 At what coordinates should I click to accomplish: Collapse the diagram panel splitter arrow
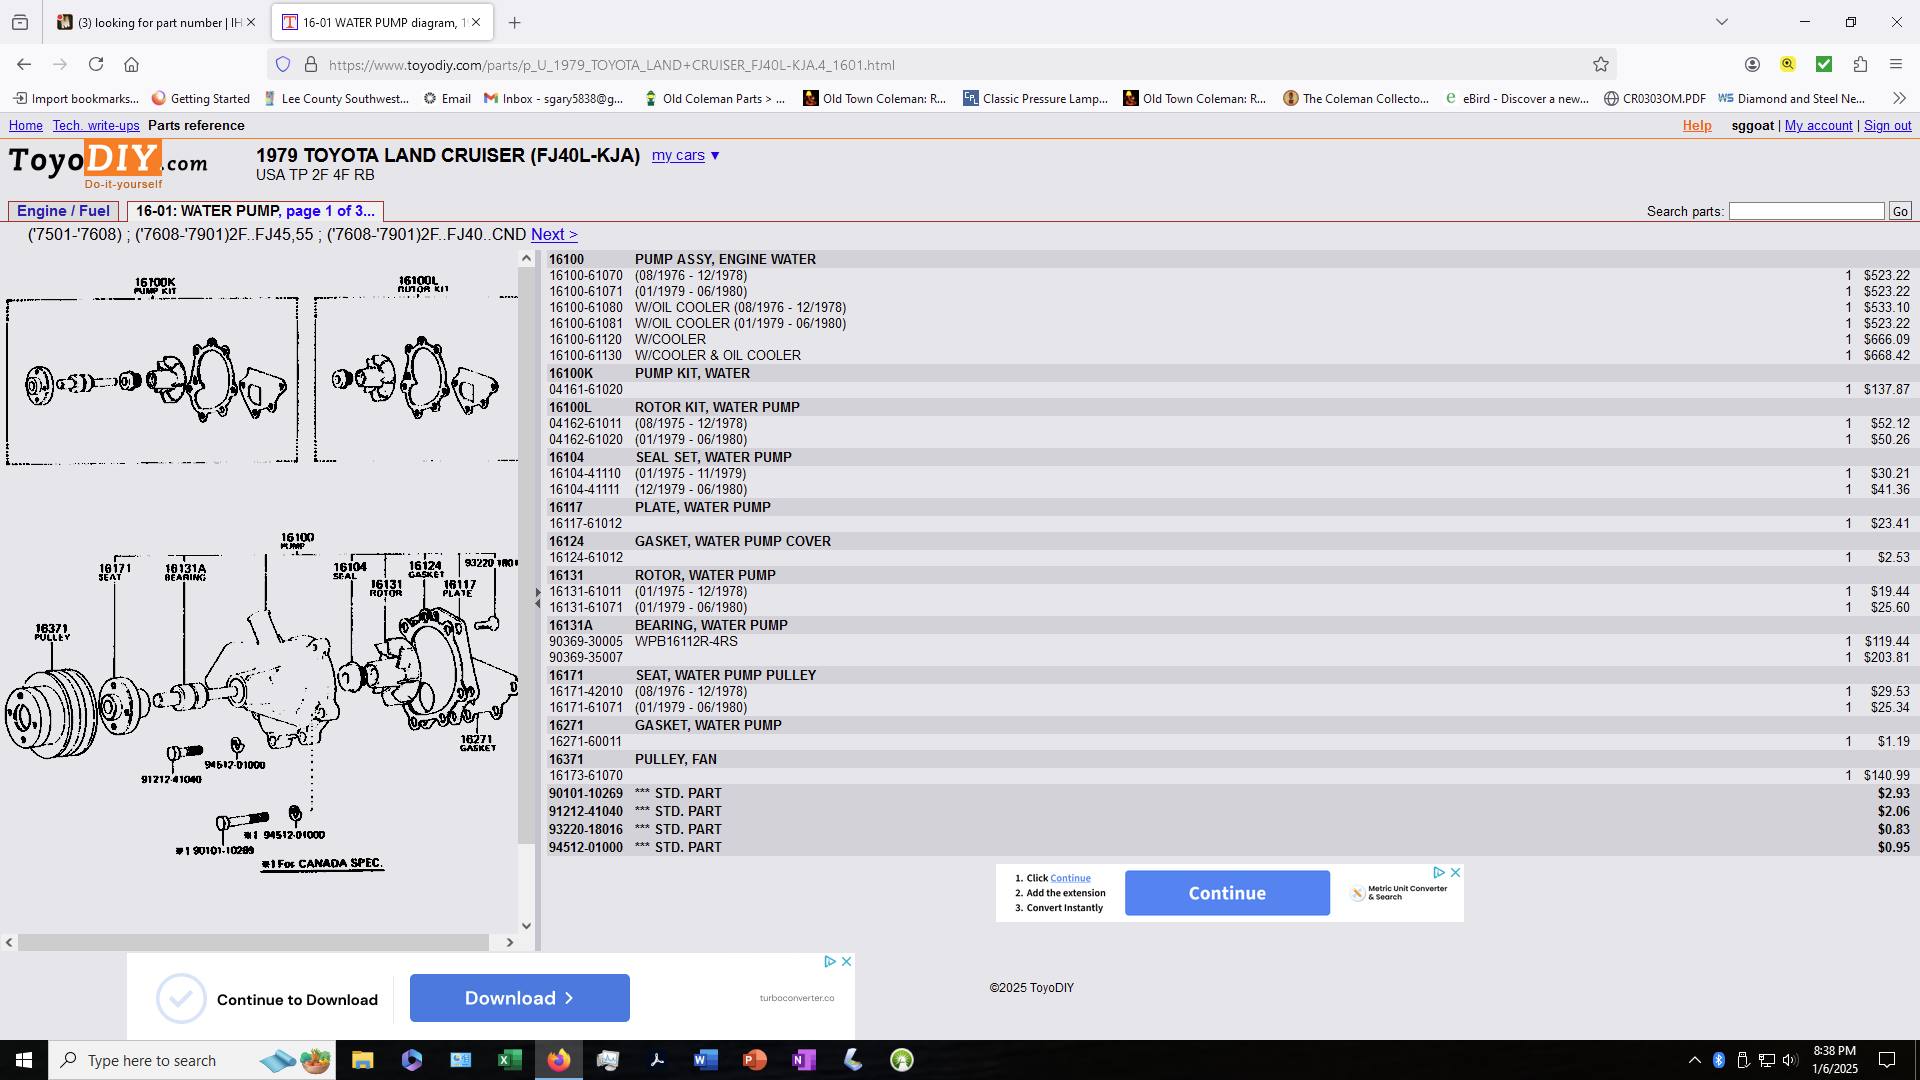[x=538, y=597]
